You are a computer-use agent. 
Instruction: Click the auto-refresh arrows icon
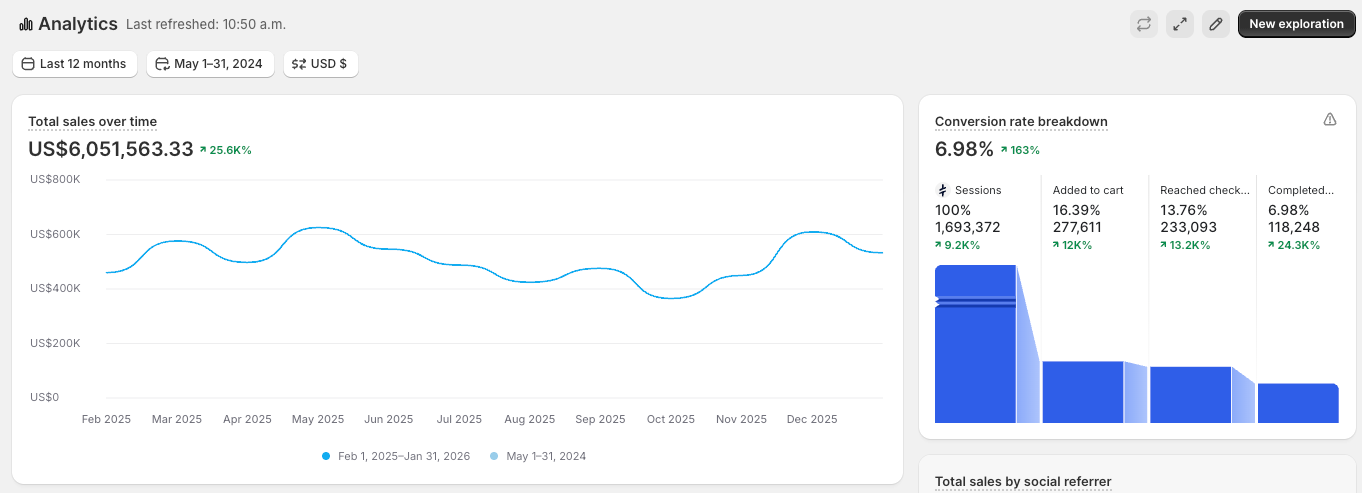click(x=1144, y=24)
